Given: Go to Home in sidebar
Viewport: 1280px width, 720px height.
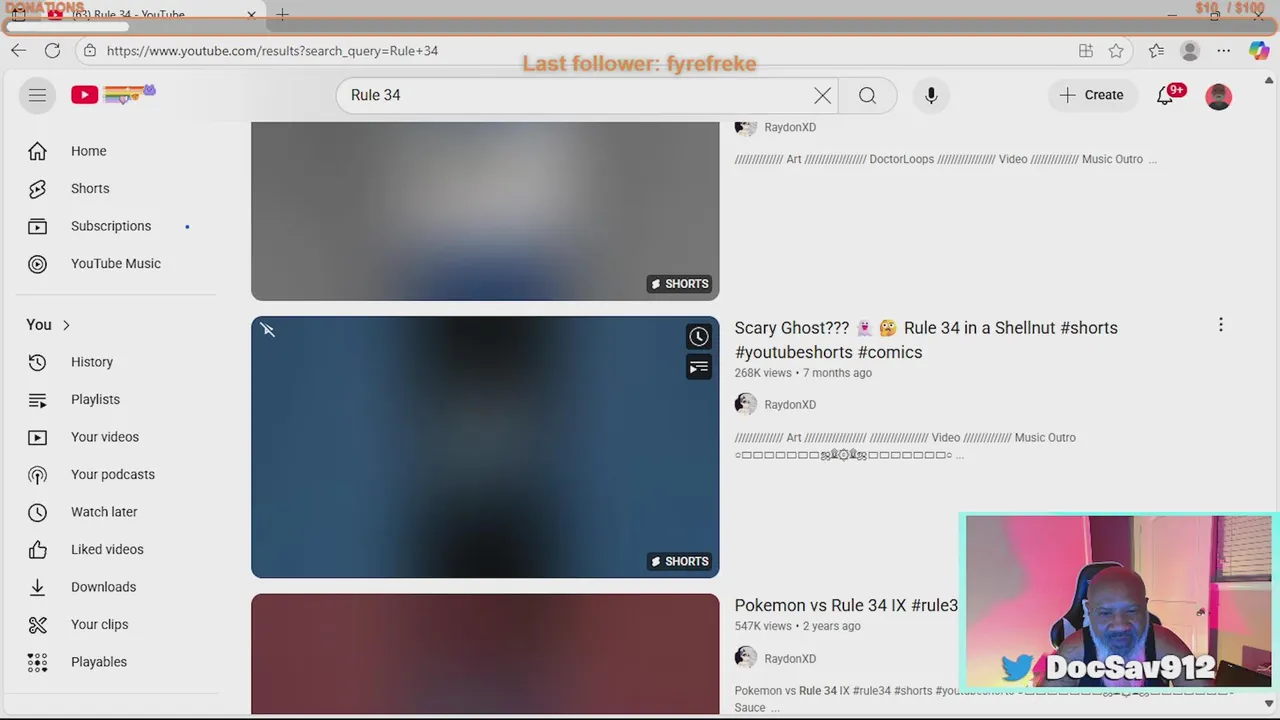Looking at the screenshot, I should click(116, 151).
